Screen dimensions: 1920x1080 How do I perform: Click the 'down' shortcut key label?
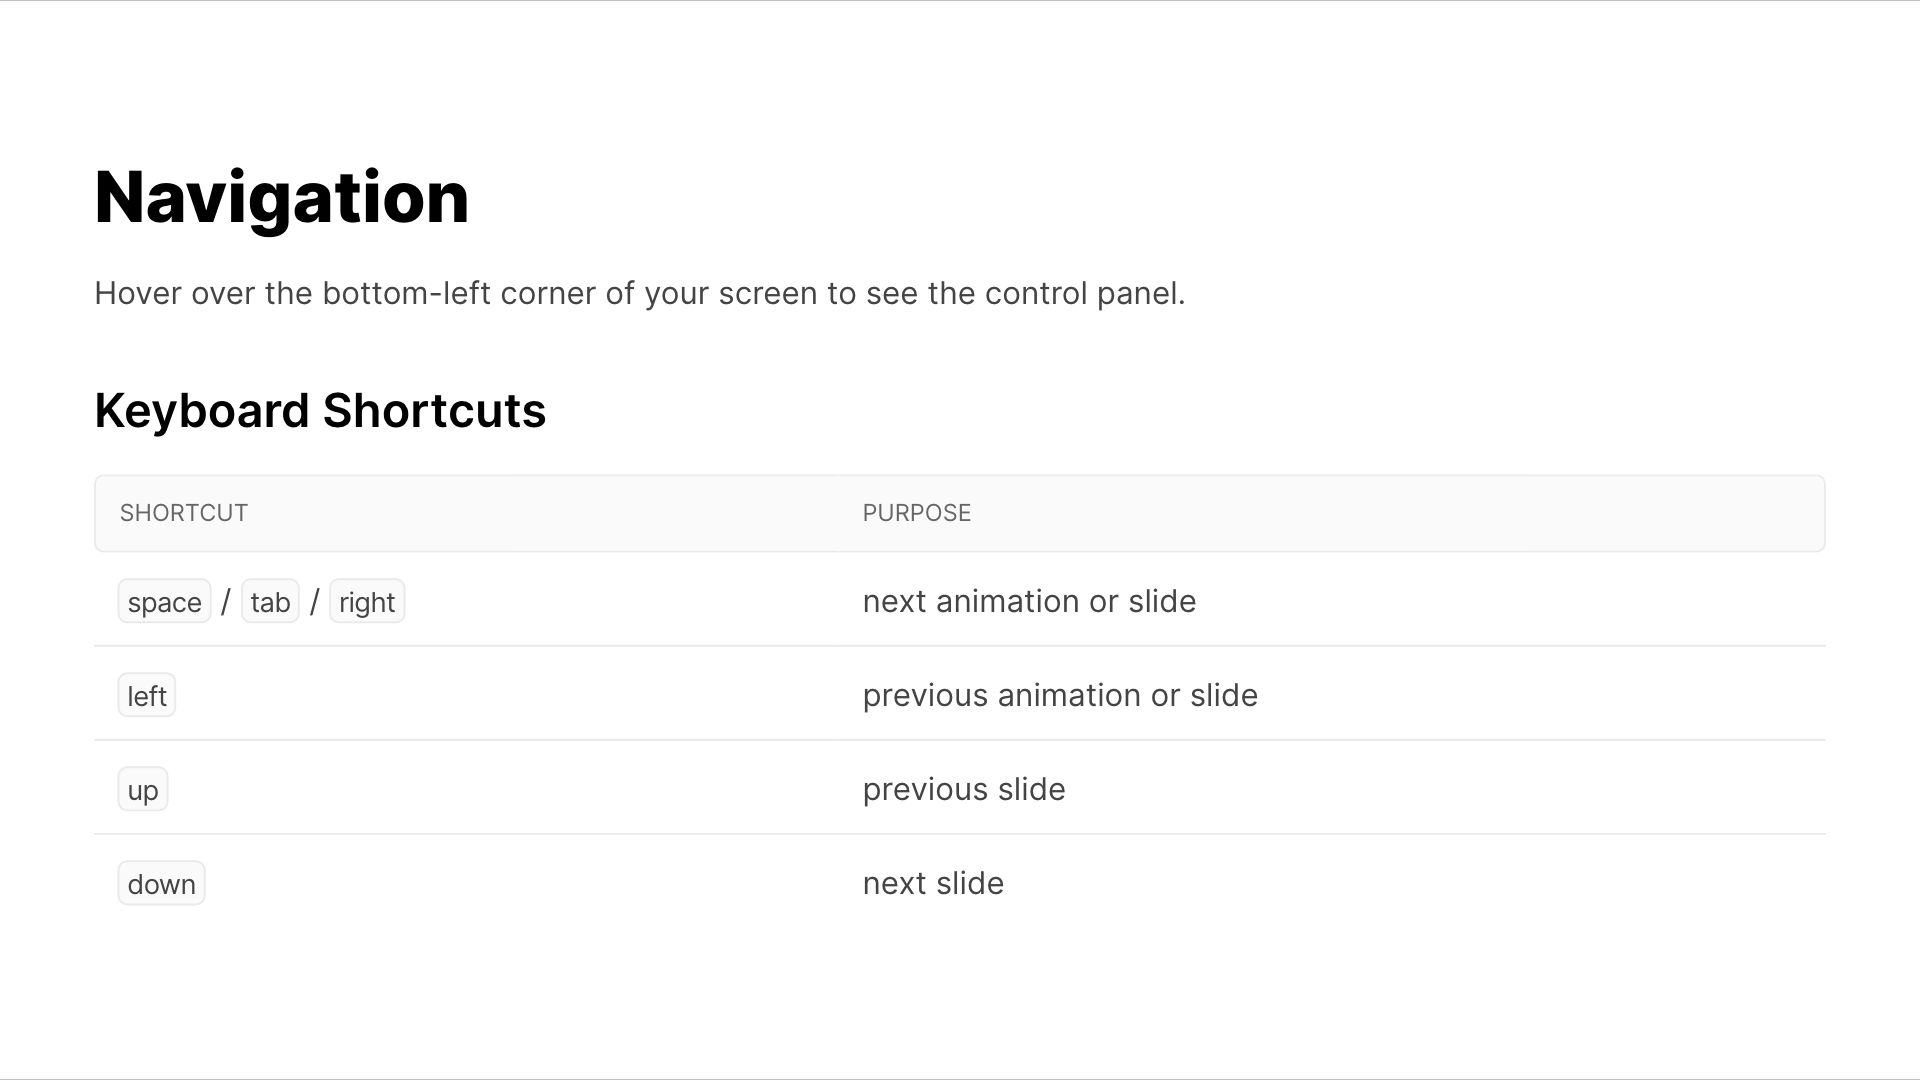161,884
